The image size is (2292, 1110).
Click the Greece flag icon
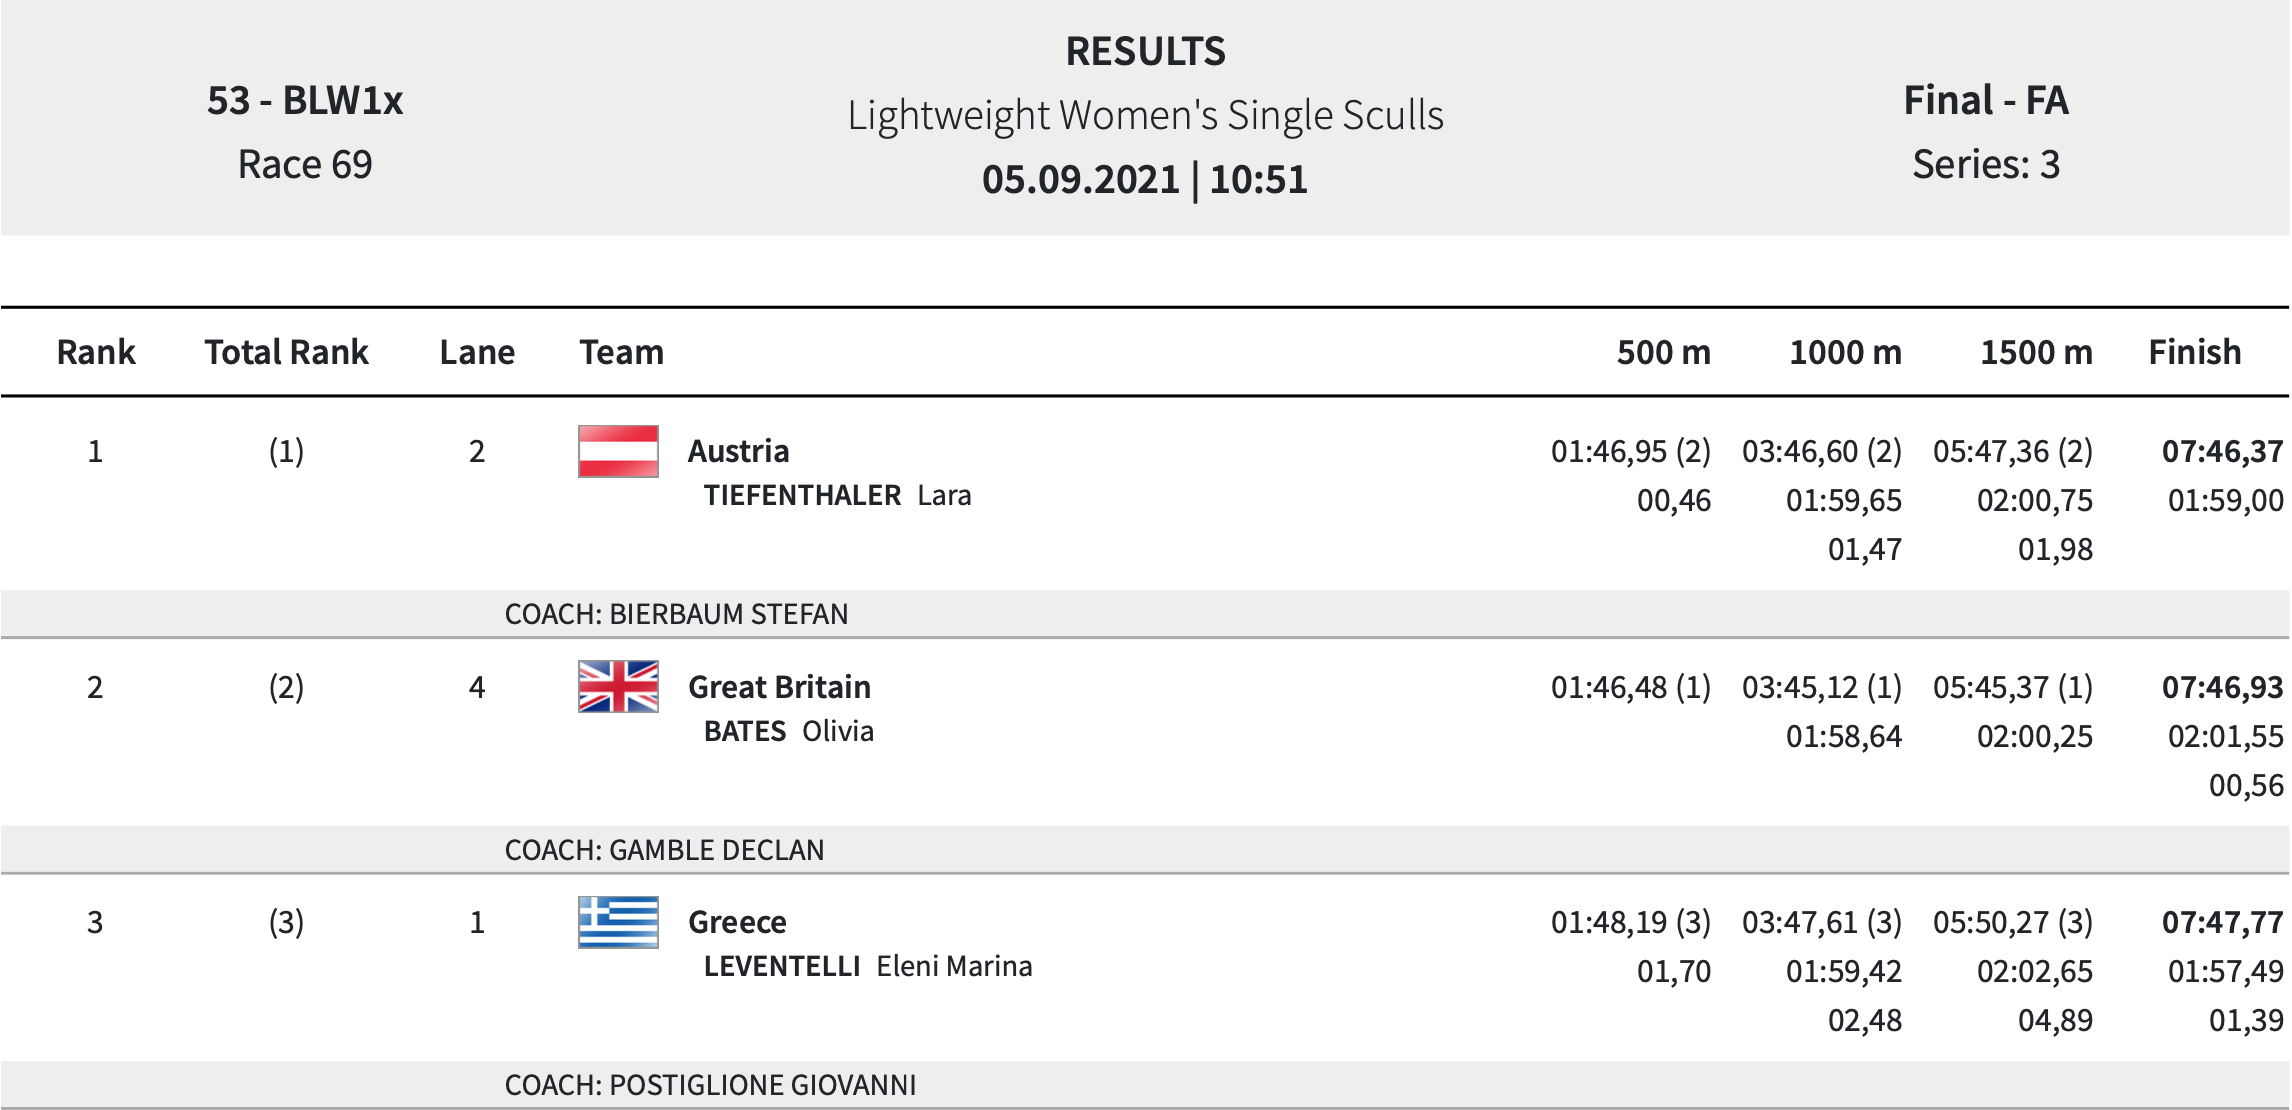618,922
